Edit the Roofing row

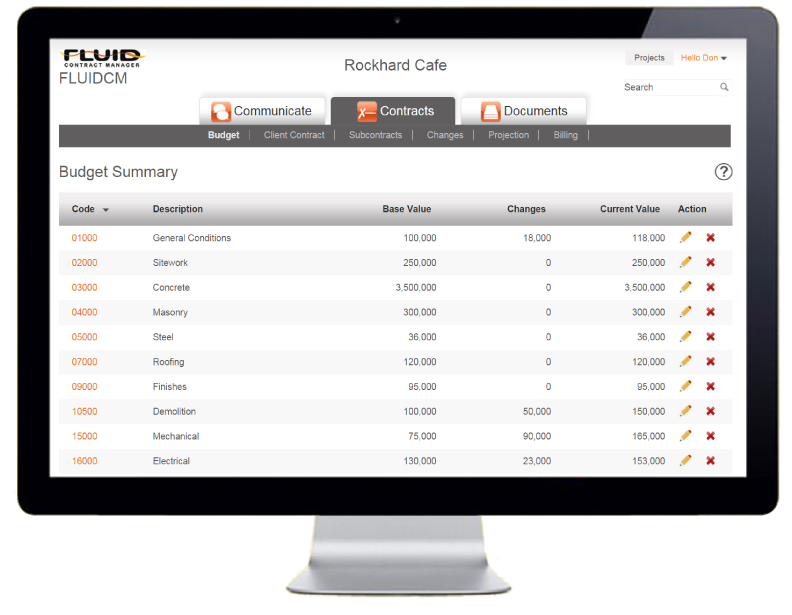(x=685, y=362)
